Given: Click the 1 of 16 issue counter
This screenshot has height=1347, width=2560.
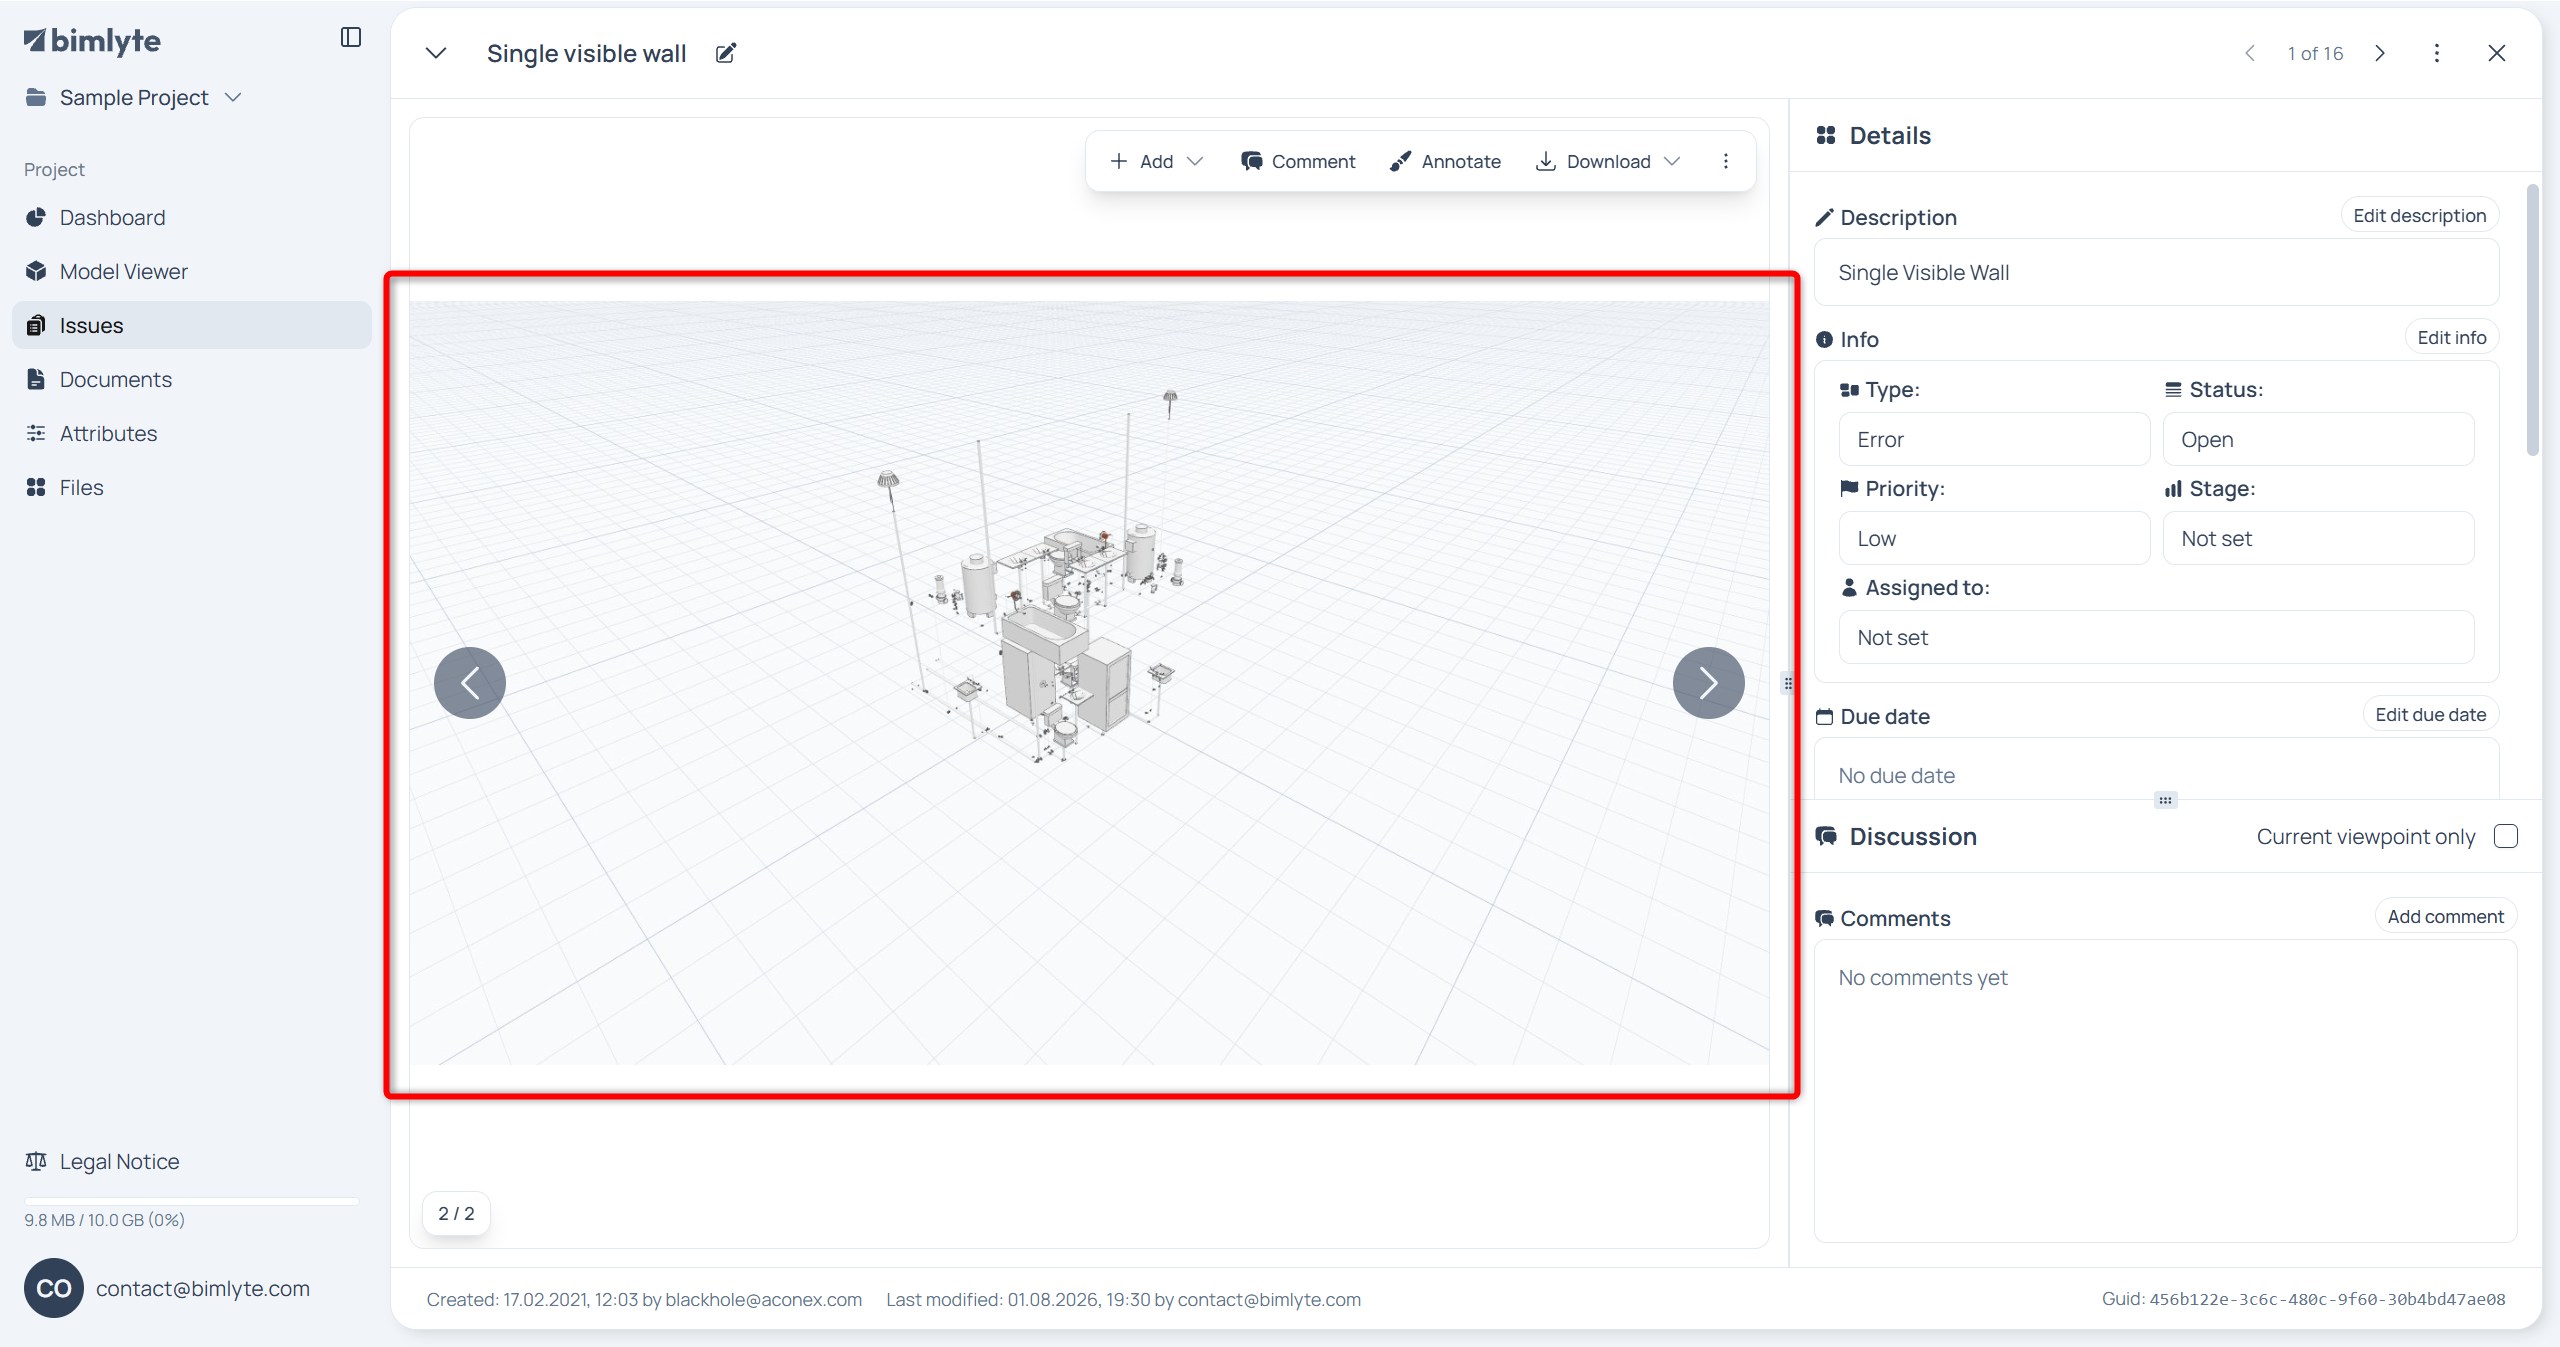Looking at the screenshot, I should [x=2315, y=54].
